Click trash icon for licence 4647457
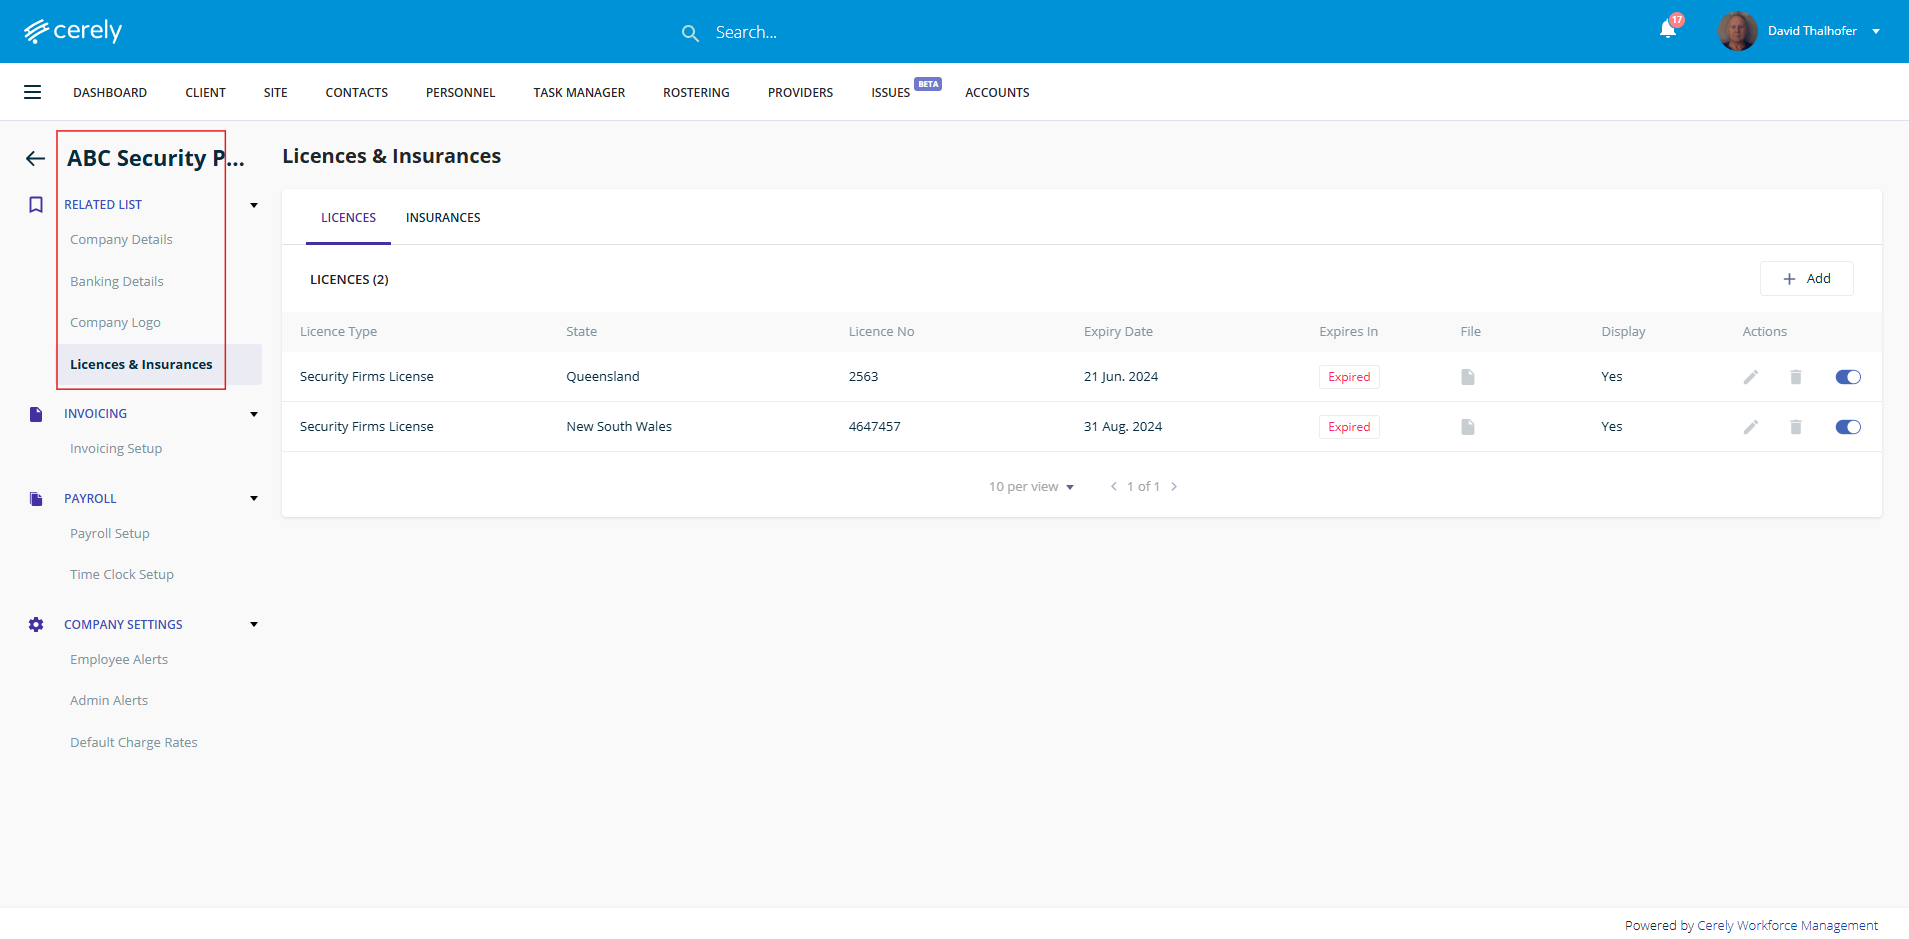The width and height of the screenshot is (1909, 939). [1795, 427]
